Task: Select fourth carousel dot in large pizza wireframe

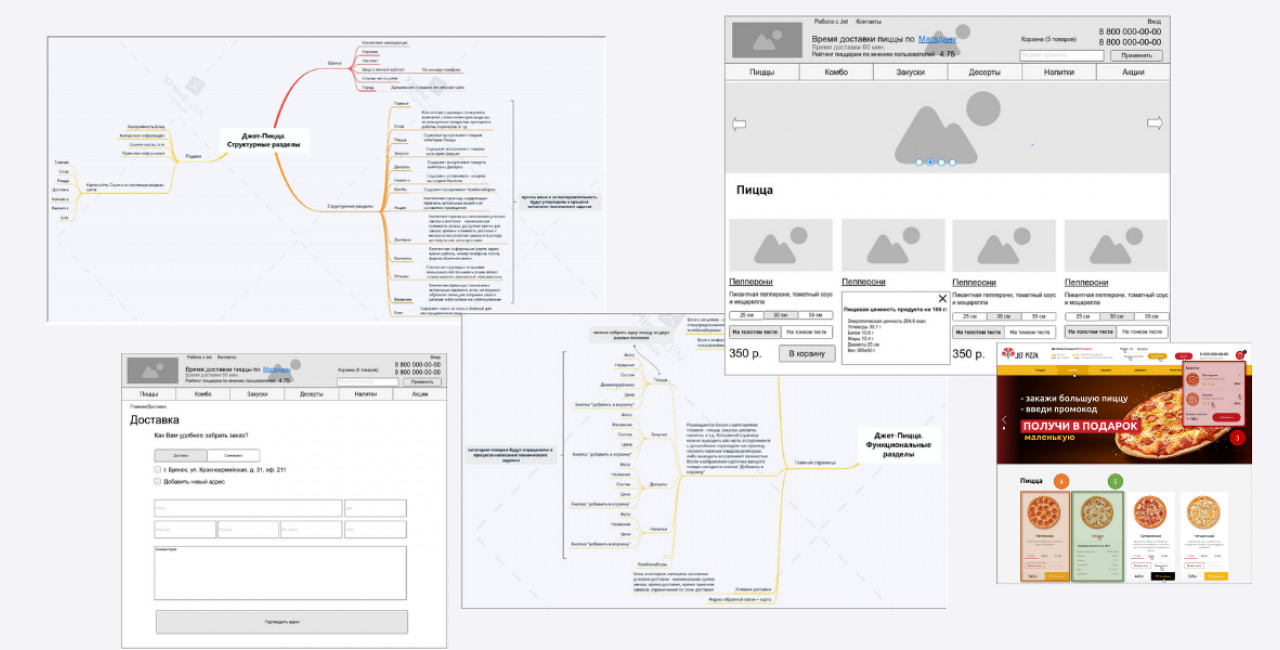Action: point(952,161)
